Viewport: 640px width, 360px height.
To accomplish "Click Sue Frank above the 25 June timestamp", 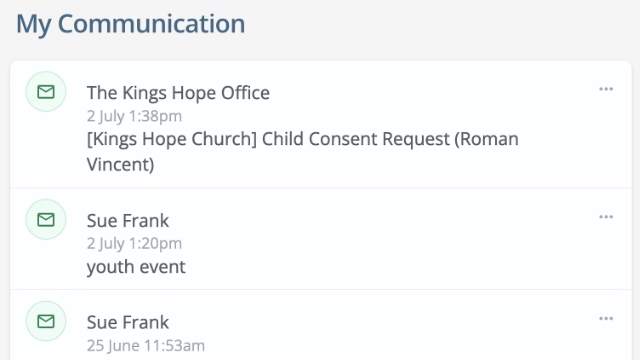I will (x=128, y=322).
